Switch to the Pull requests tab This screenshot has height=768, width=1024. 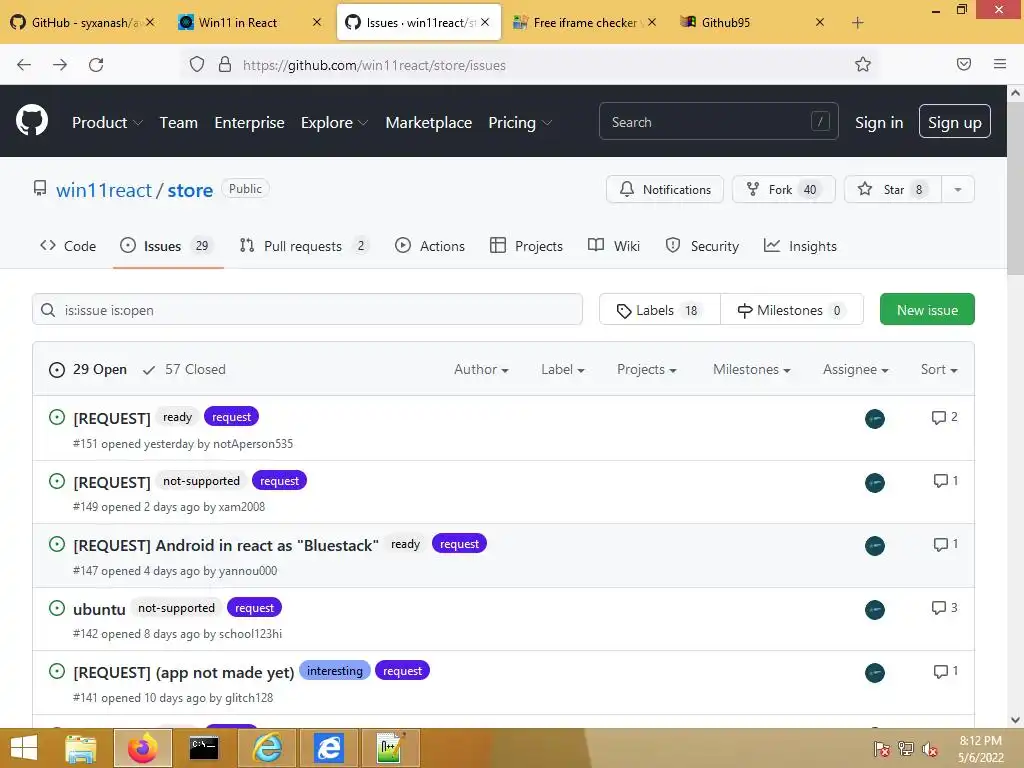coord(304,246)
